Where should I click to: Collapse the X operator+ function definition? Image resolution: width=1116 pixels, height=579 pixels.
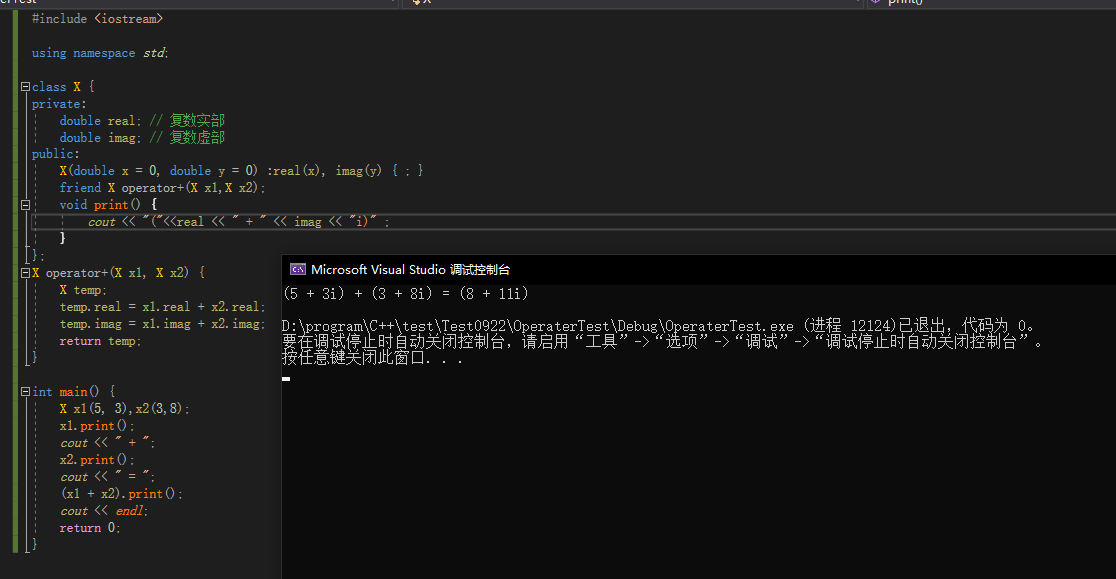26,273
